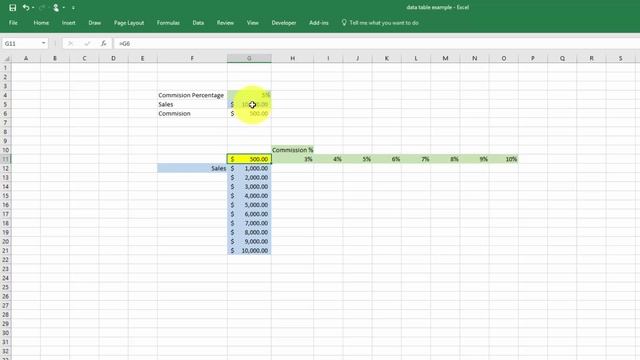The height and width of the screenshot is (360, 640).
Task: Open the Data ribbon tab
Action: click(198, 23)
